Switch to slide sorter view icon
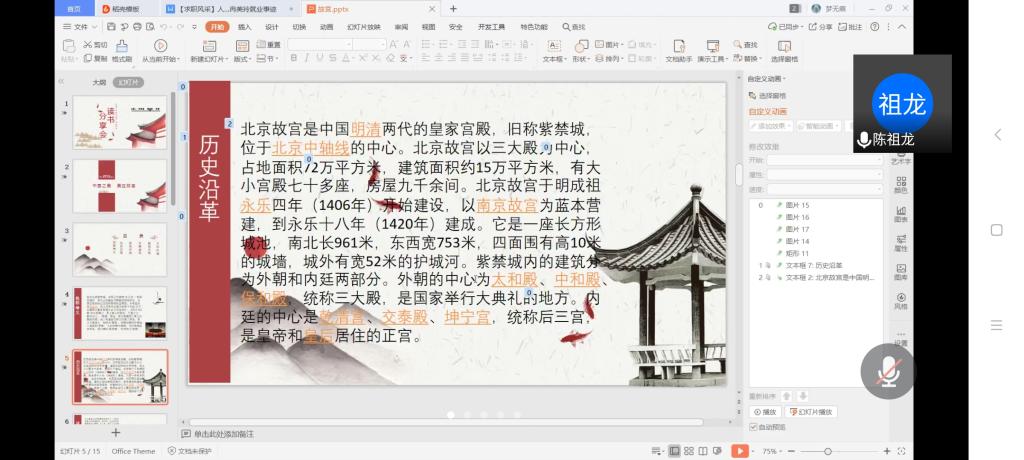Viewport: 1024px width, 460px height. click(x=689, y=451)
